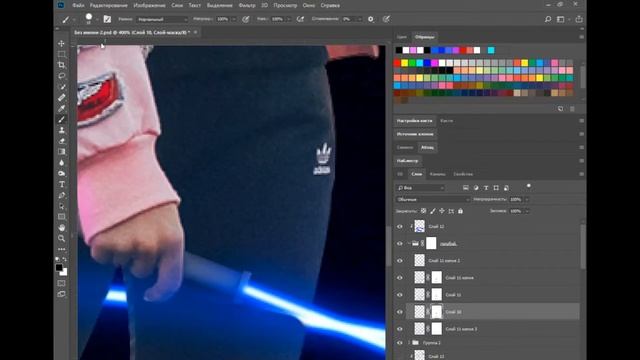The width and height of the screenshot is (640, 360).
Task: Click the Change Screen Mode icon
Action: (x=62, y=294)
